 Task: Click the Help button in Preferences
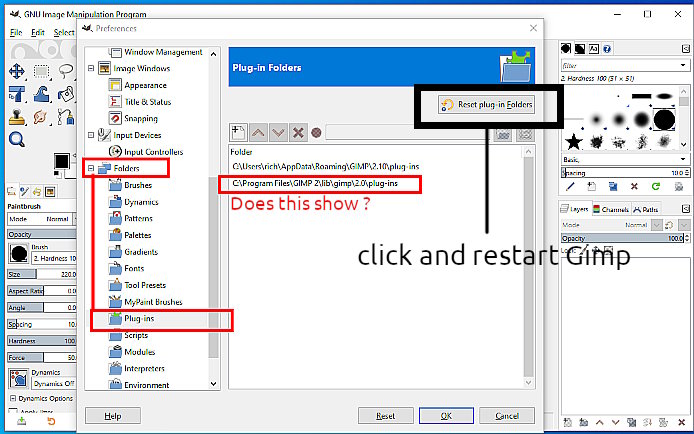tap(113, 416)
